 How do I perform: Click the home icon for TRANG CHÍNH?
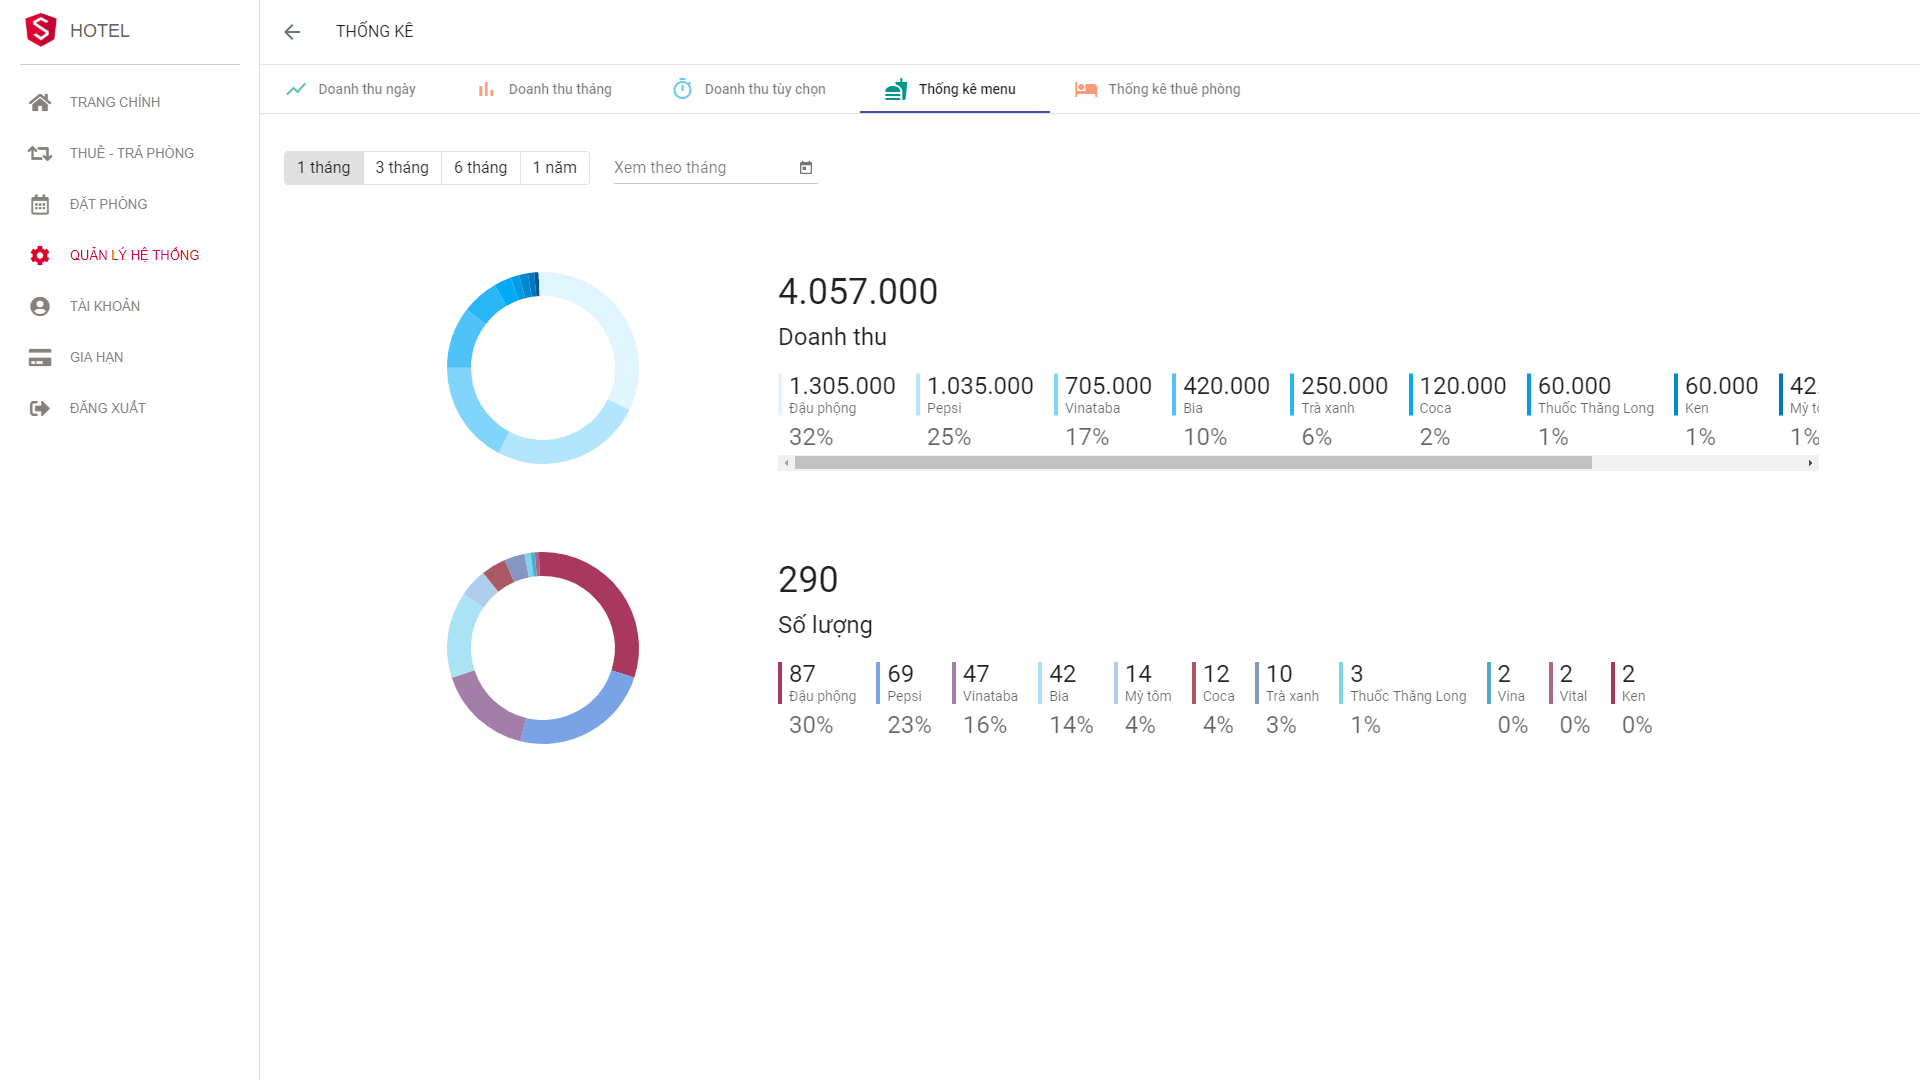coord(40,102)
